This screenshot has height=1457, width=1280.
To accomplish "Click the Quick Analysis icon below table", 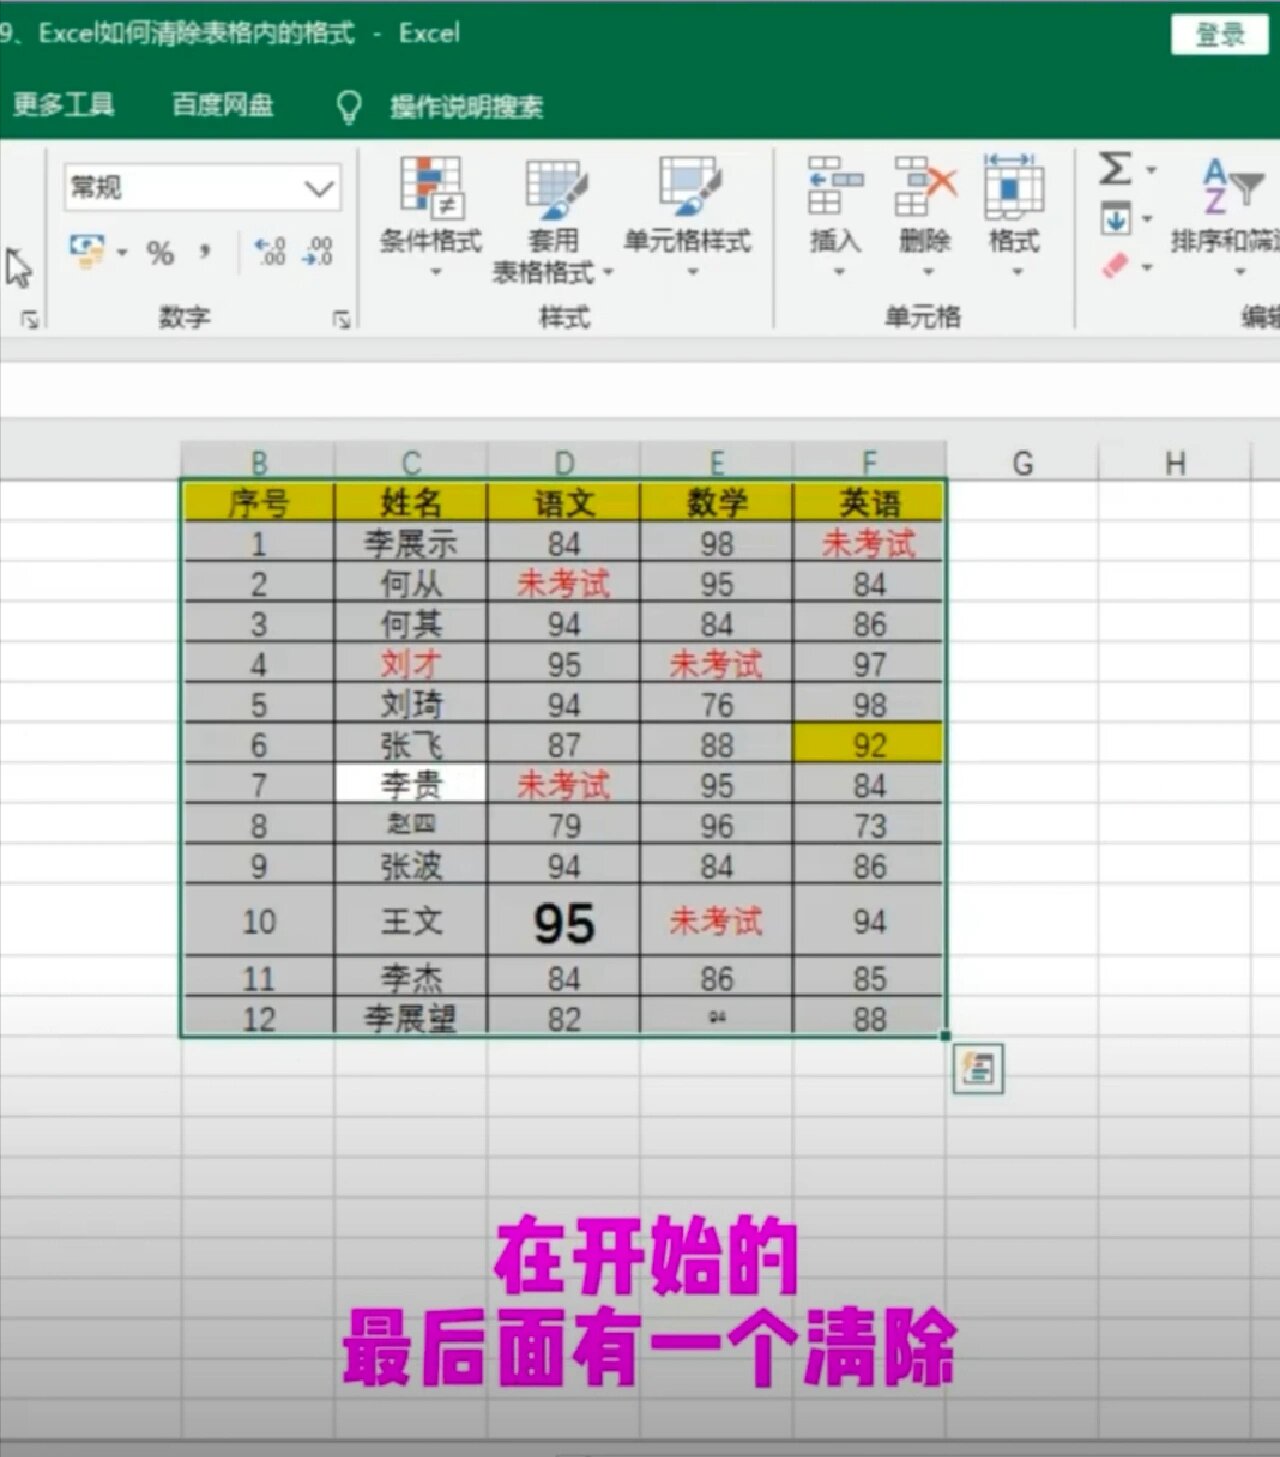I will pos(978,1069).
